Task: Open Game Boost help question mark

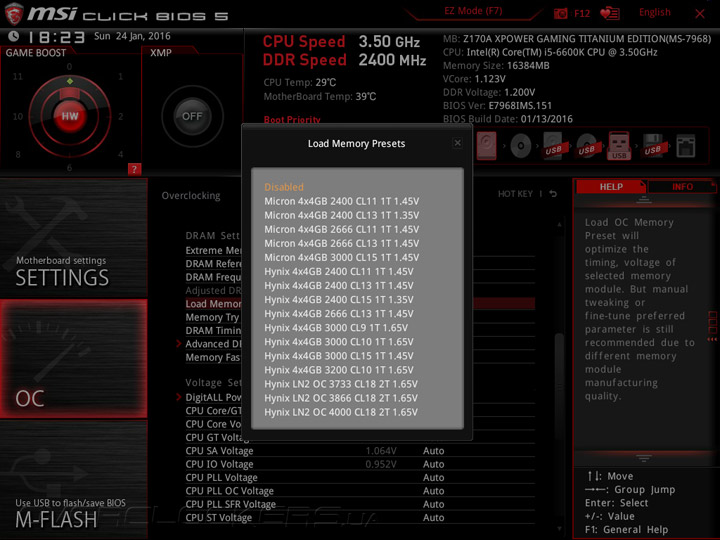Action: [134, 169]
